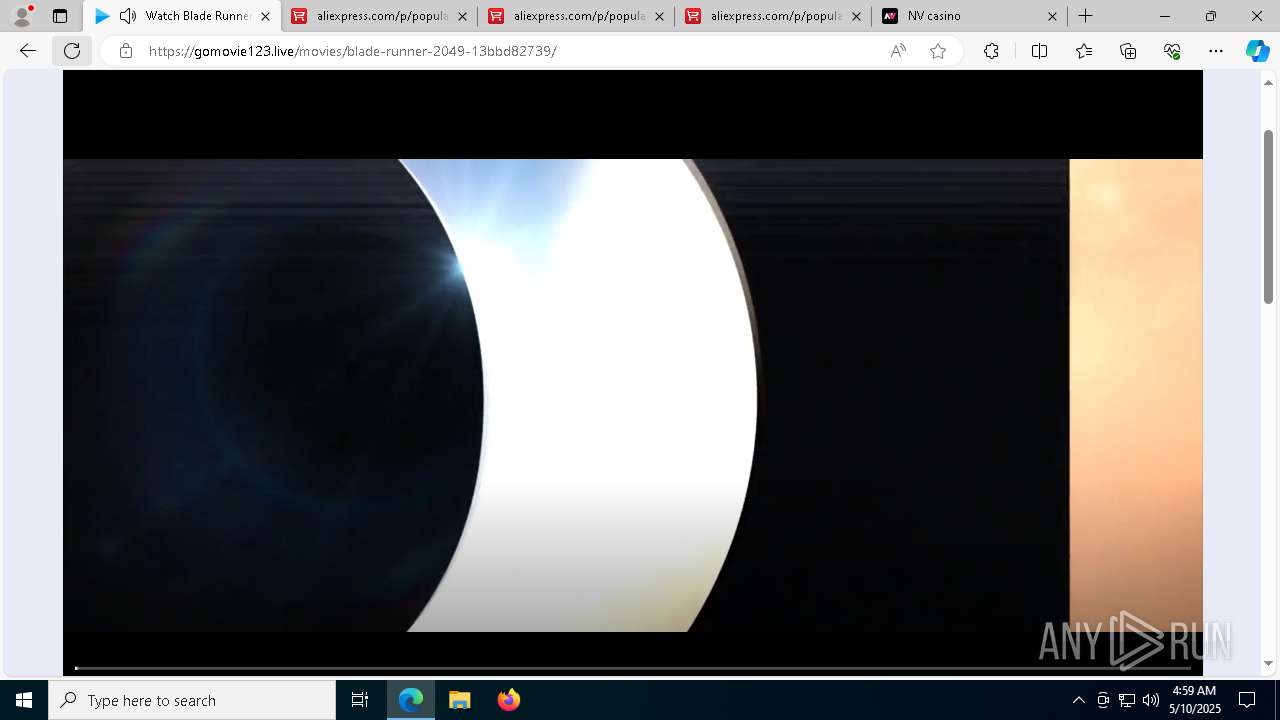Screen dimensions: 1280x720
Task: Open the tab actions menu icon
Action: tap(60, 16)
